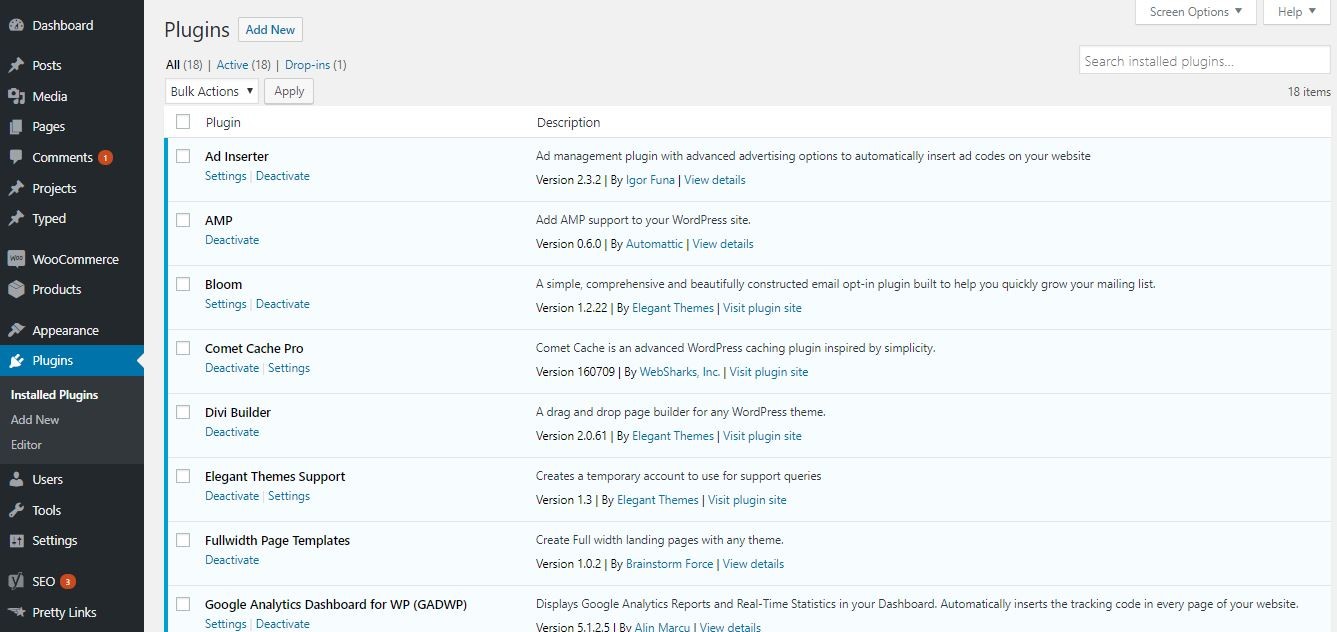Click the Pages icon in sidebar
1337x632 pixels.
click(16, 127)
